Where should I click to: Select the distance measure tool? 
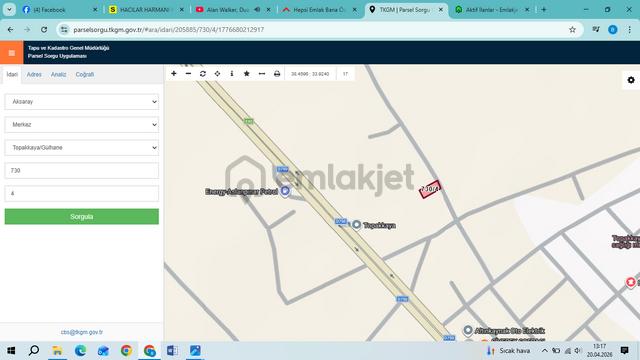[x=262, y=73]
